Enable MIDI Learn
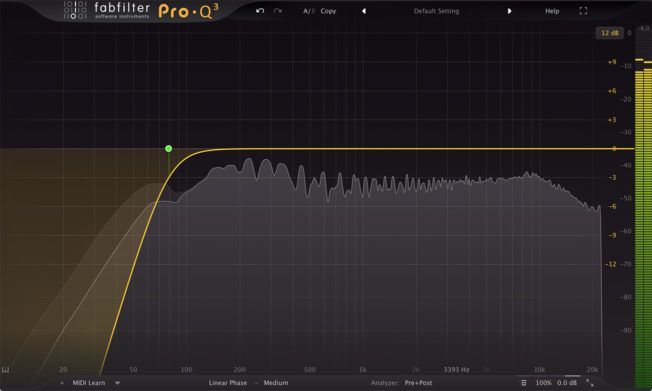652x391 pixels. tap(89, 383)
